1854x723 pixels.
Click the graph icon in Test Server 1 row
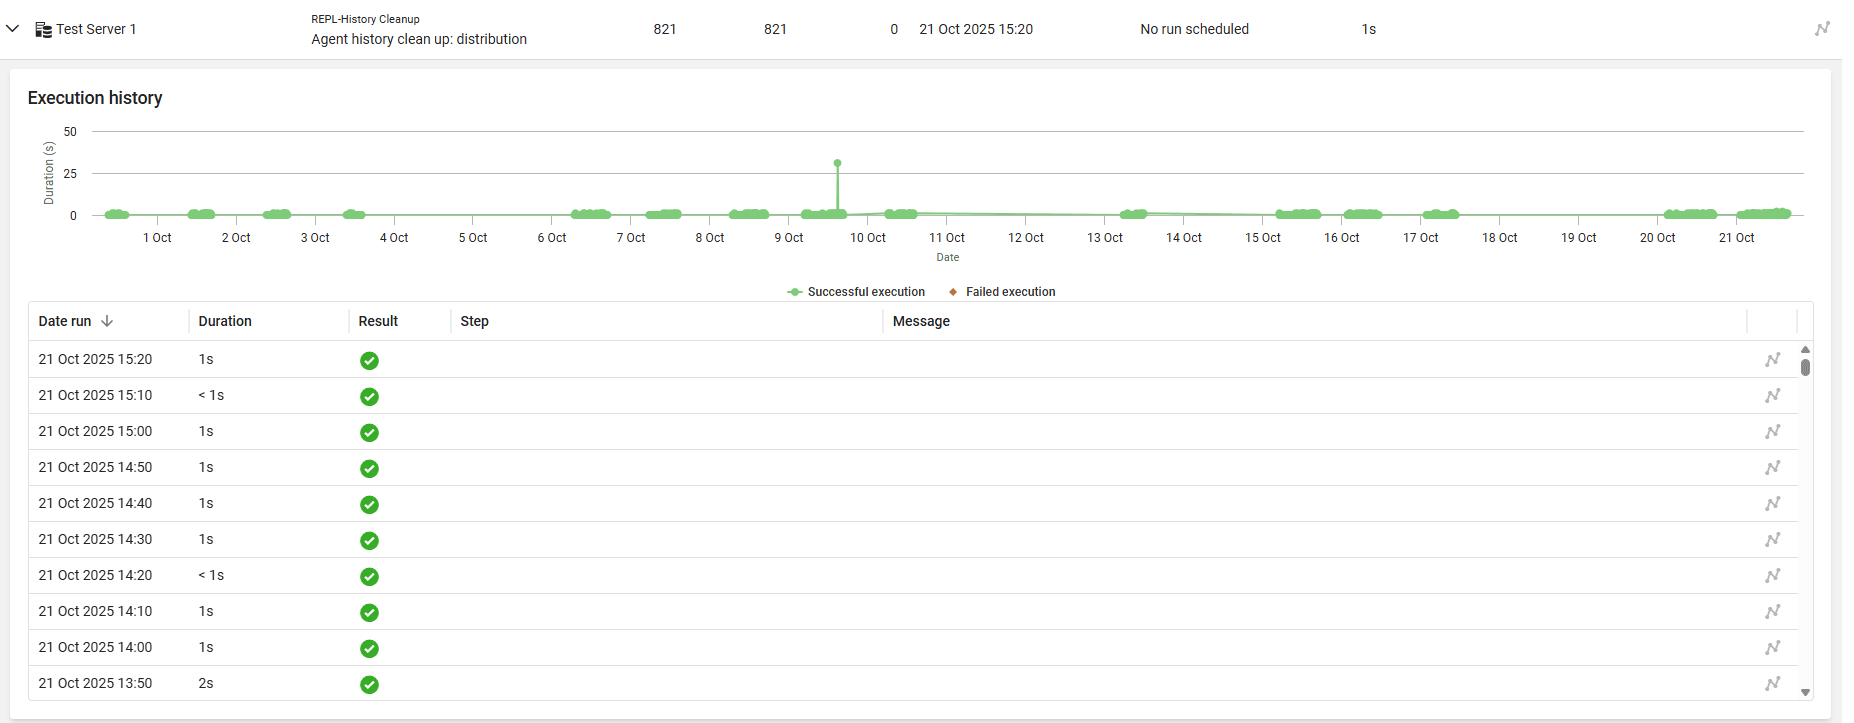(1822, 29)
